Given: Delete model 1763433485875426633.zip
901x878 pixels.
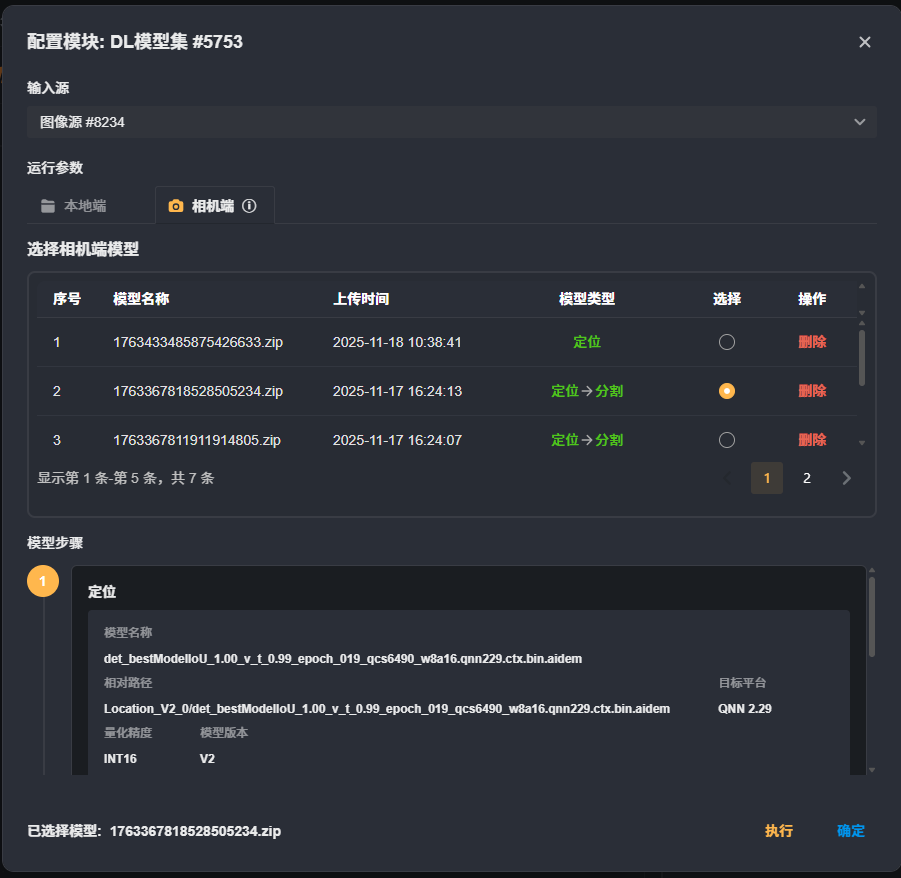Looking at the screenshot, I should point(812,342).
